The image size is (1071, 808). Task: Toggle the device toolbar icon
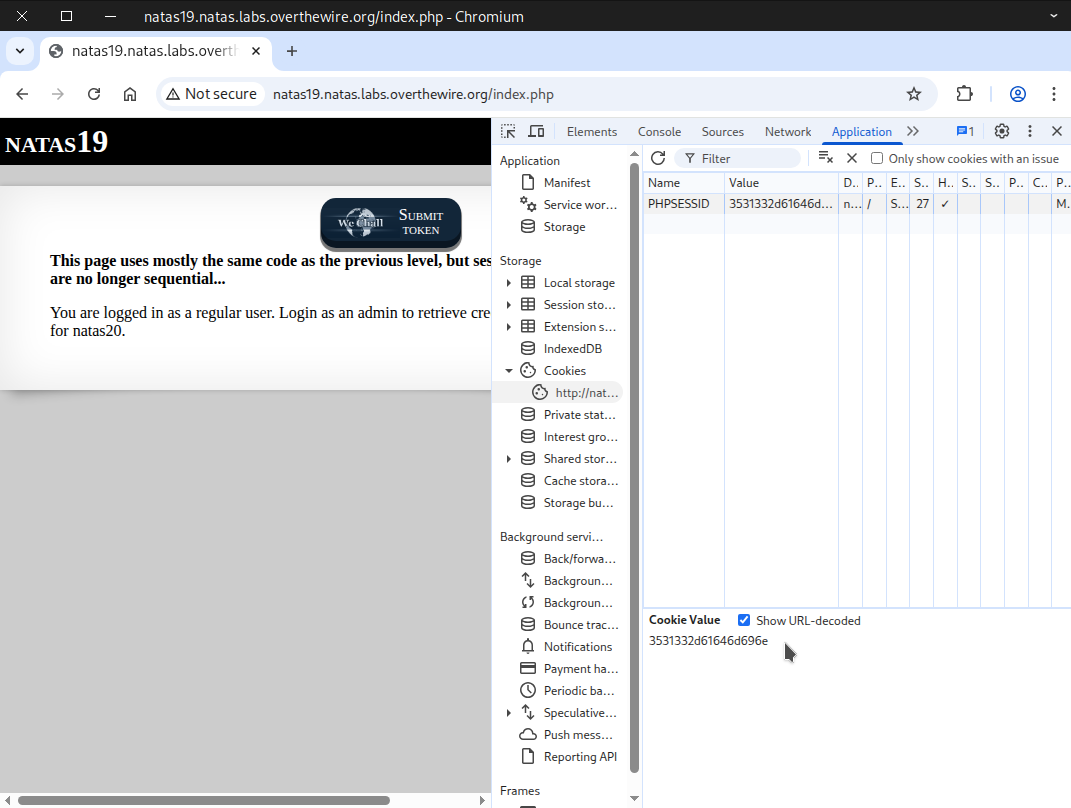pyautogui.click(x=536, y=131)
